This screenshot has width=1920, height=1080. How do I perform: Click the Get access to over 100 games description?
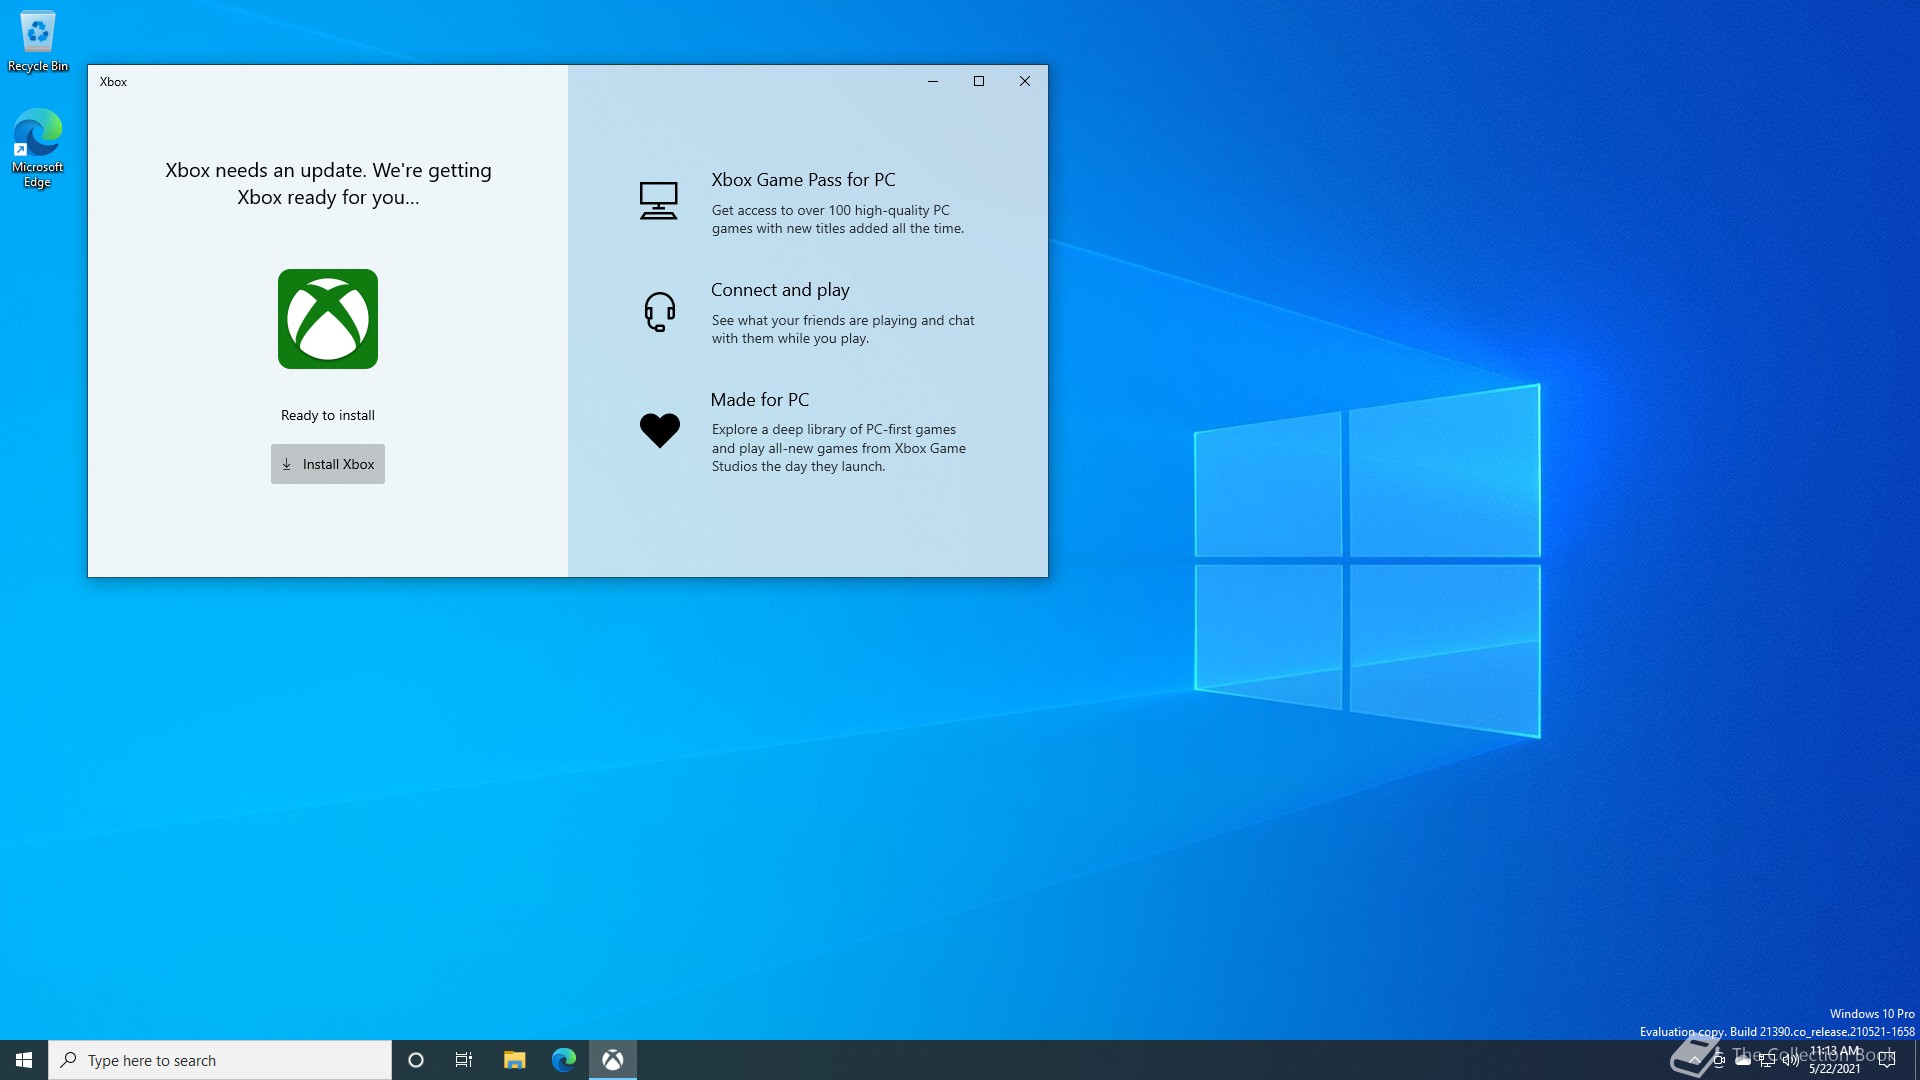click(x=838, y=219)
